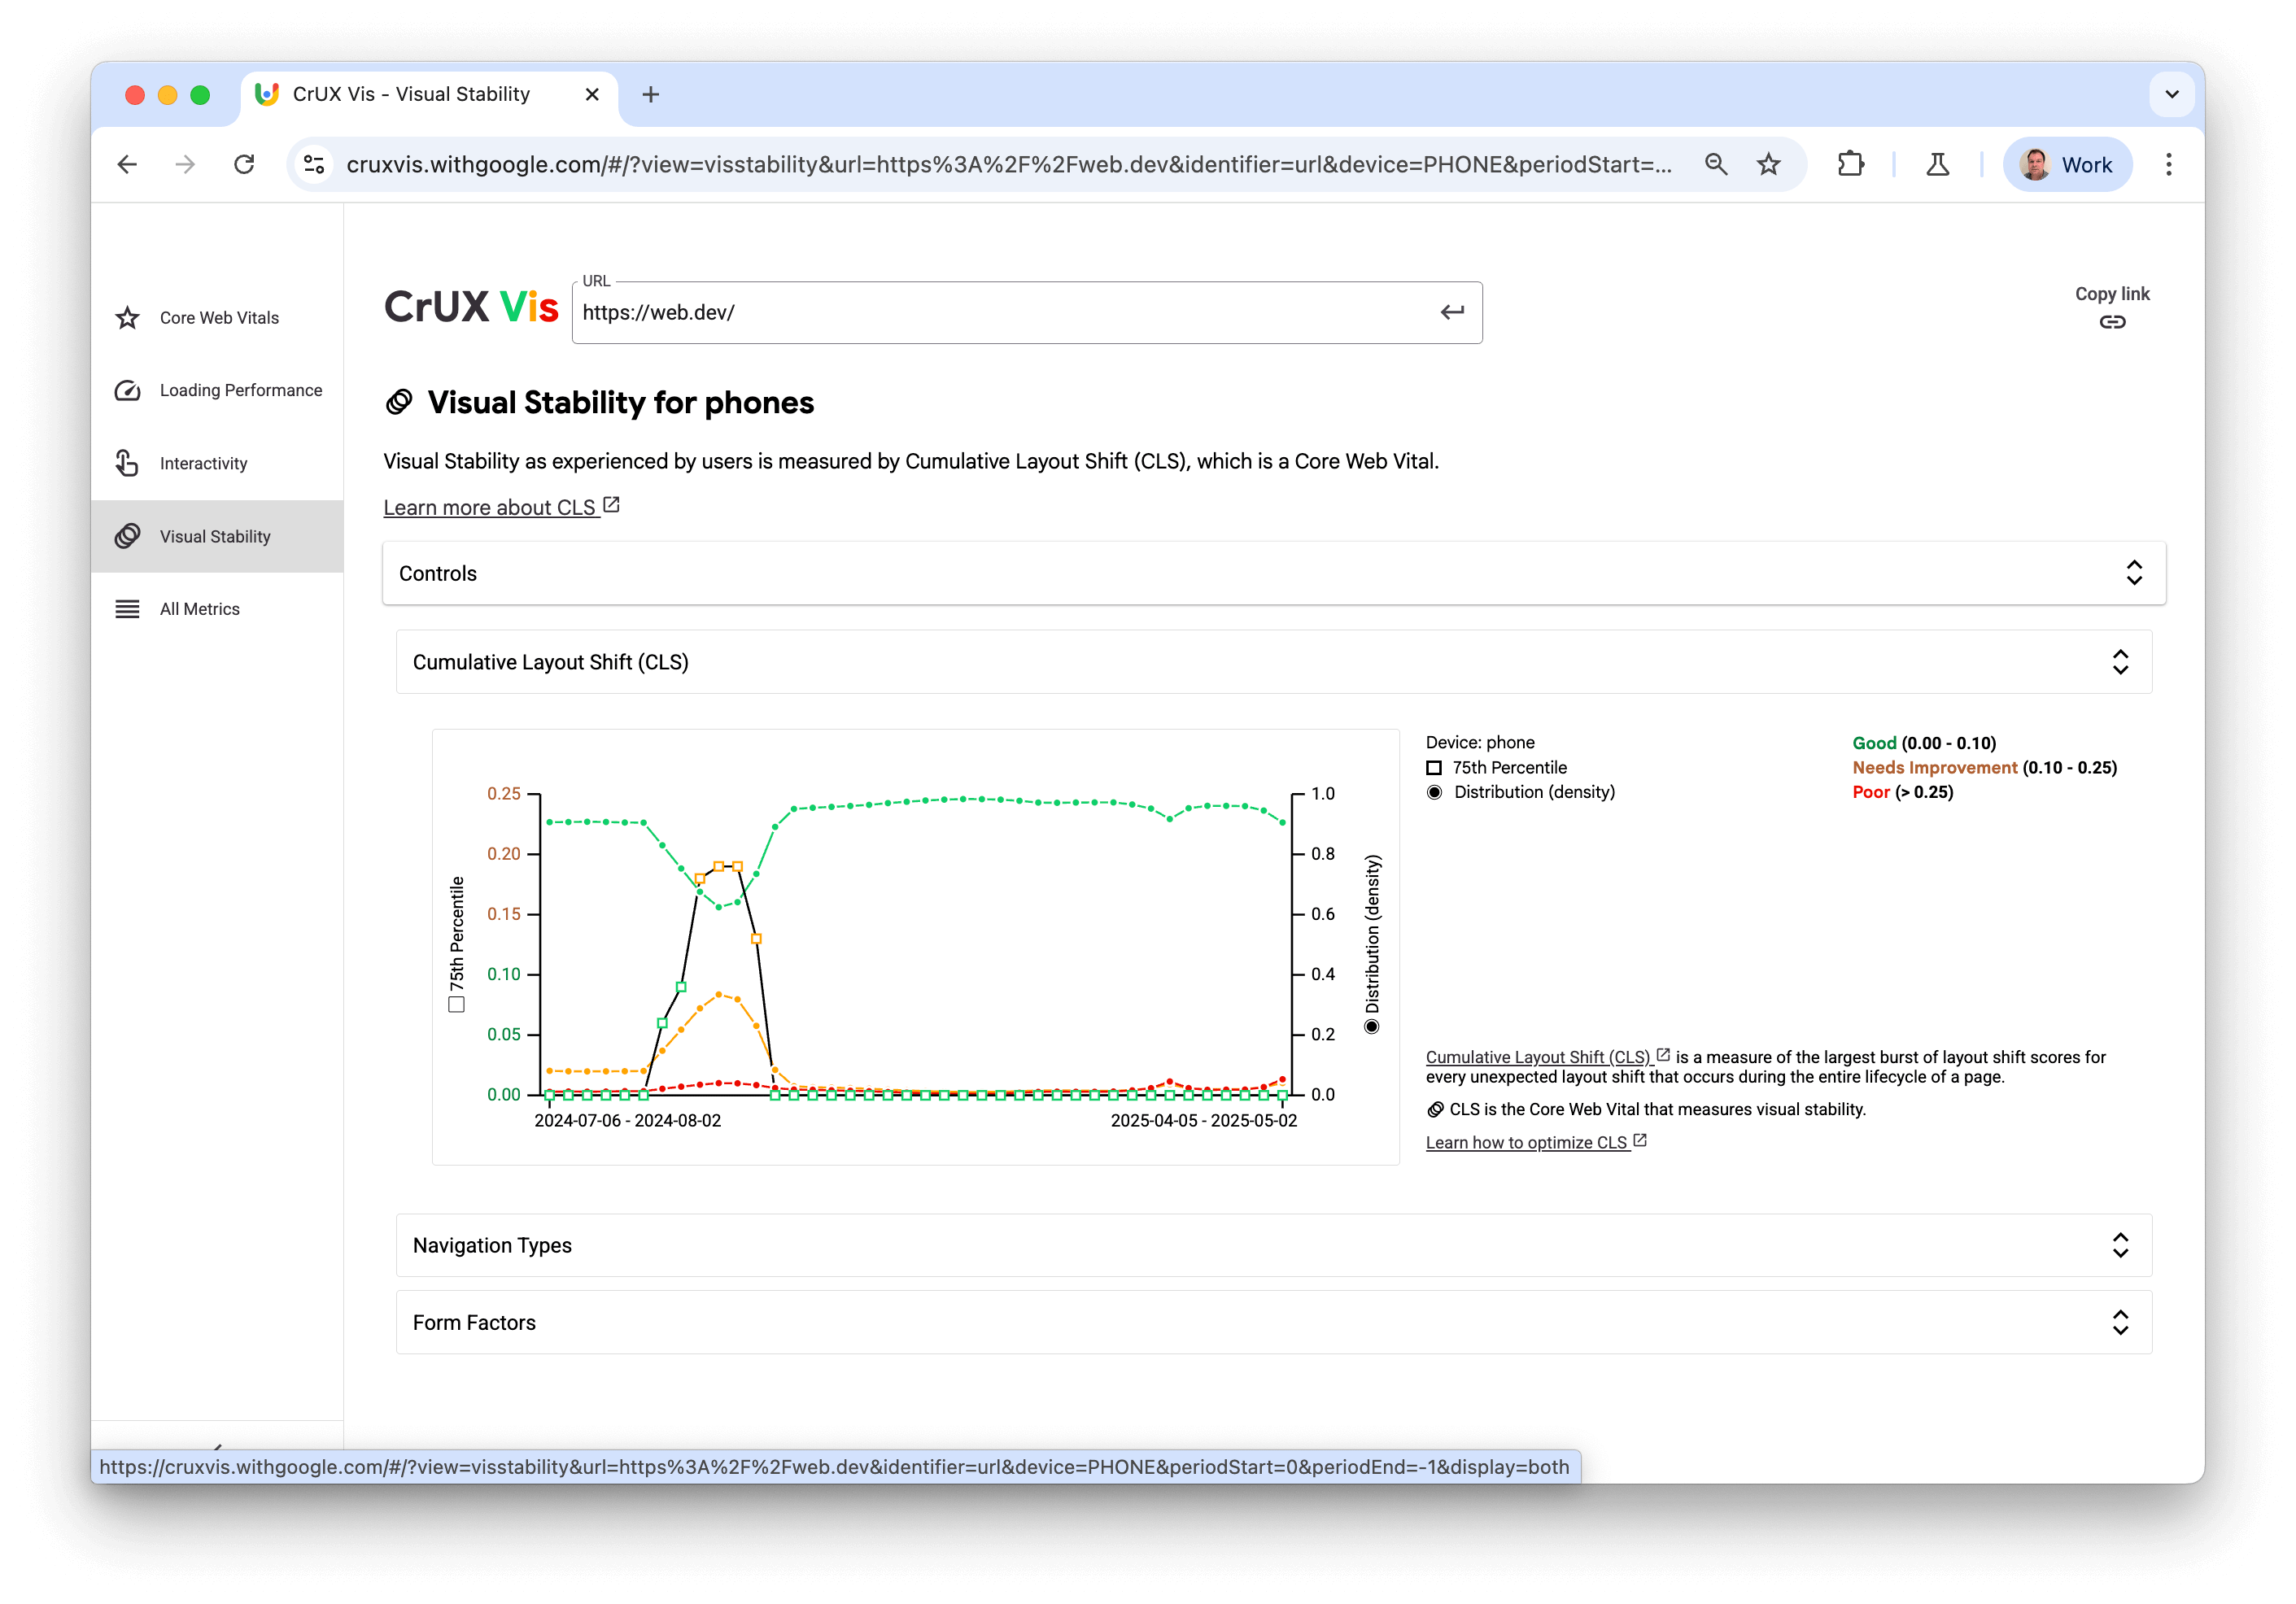Screen dimensions: 2296x1604
Task: Click the page zoom magnifier in the address bar
Action: pos(1716,164)
